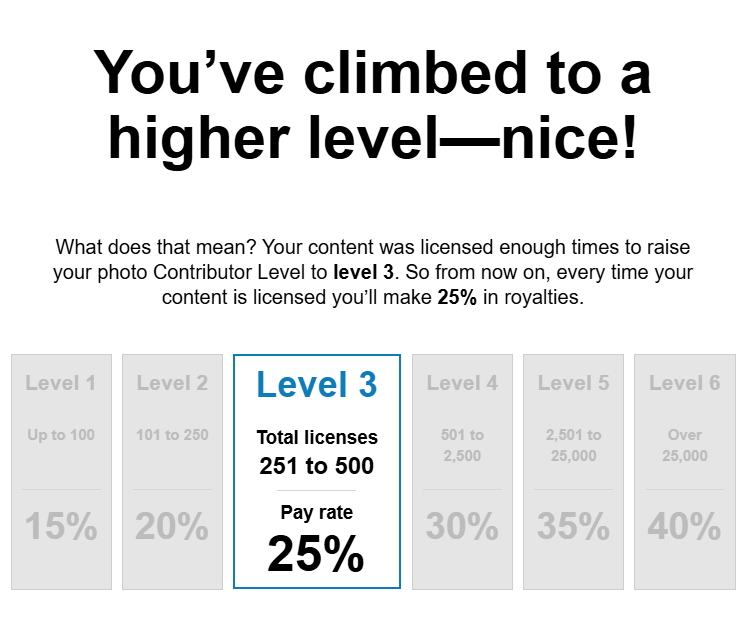Click the "101 to 250" license range
This screenshot has height=635, width=744.
[172, 435]
